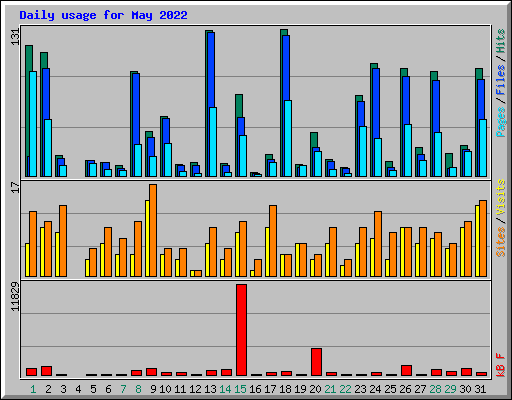The height and width of the screenshot is (400, 512).
Task: Click day label "11" on x-axis
Action: (180, 389)
